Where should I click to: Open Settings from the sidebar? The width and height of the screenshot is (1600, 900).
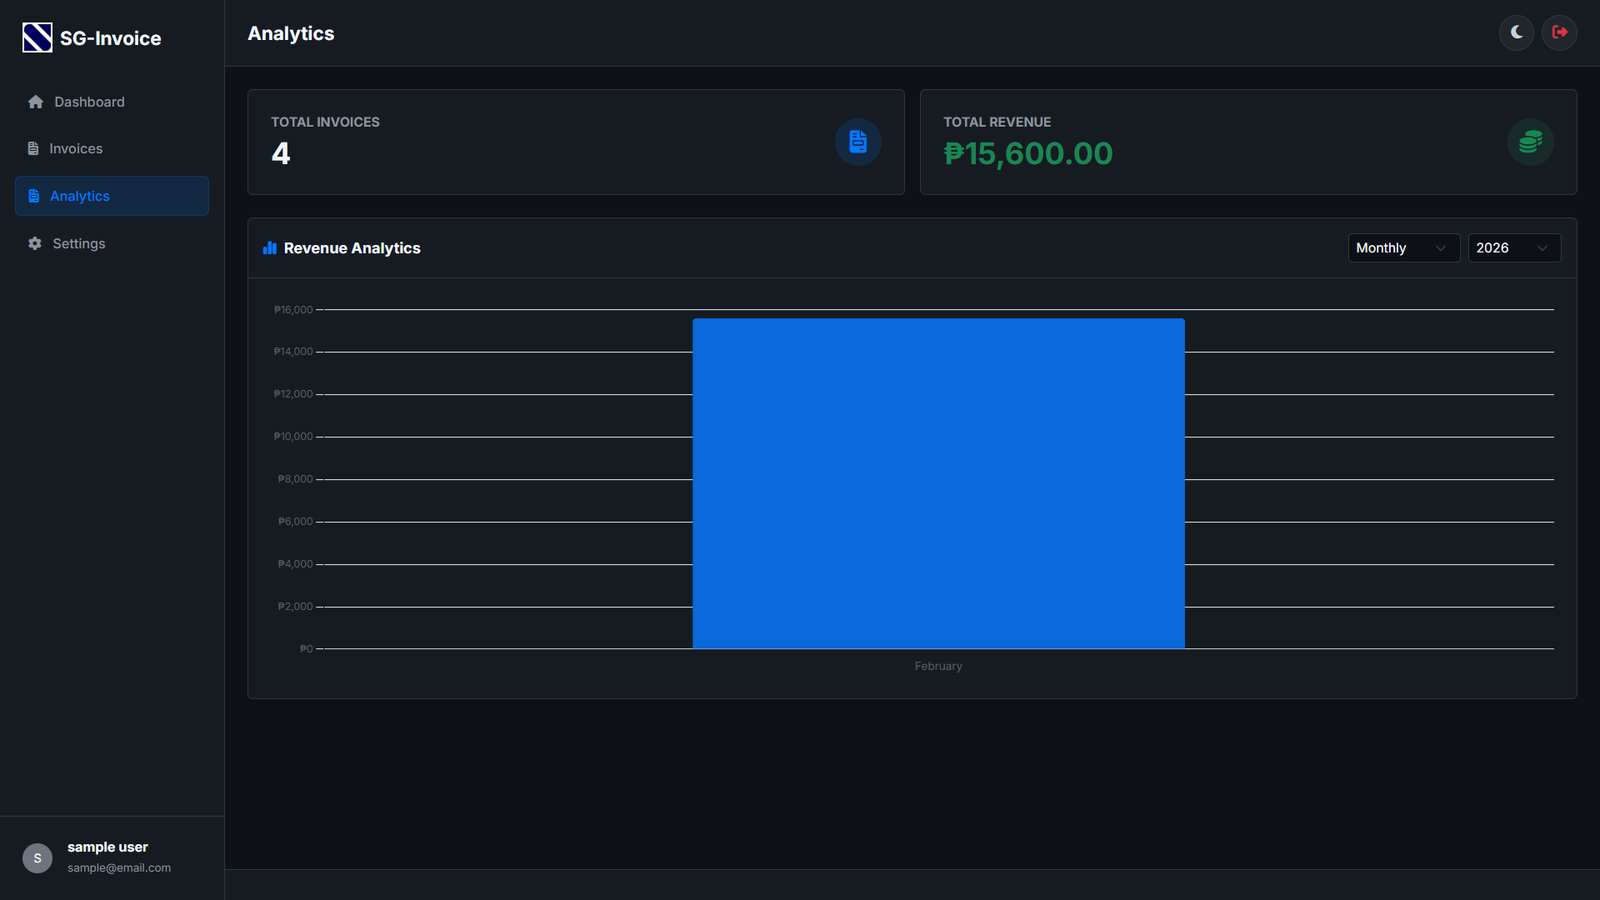pyautogui.click(x=79, y=243)
